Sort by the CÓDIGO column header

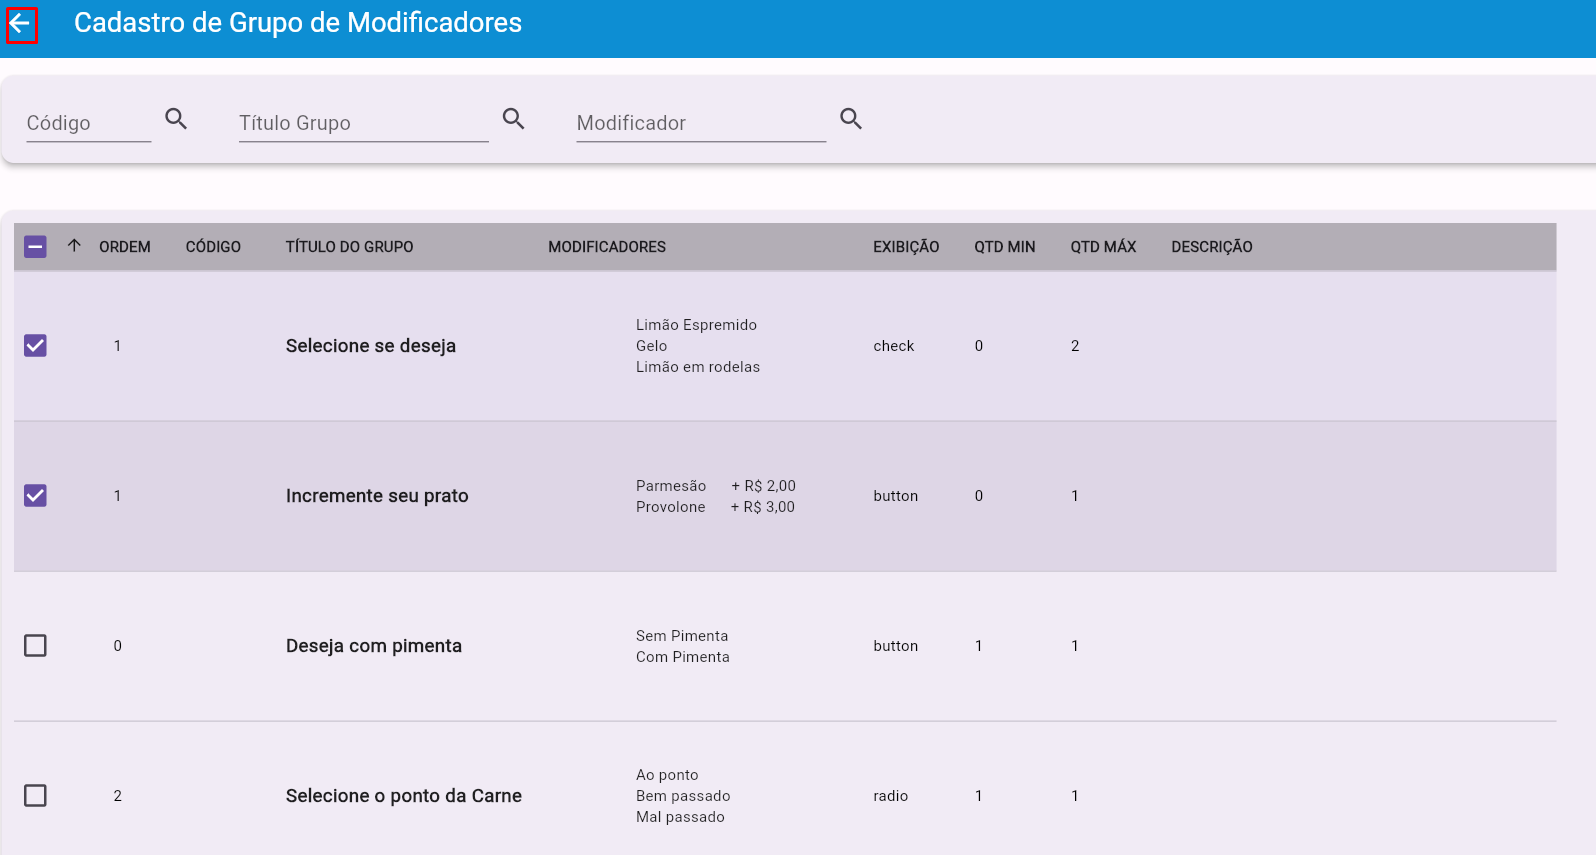coord(213,247)
